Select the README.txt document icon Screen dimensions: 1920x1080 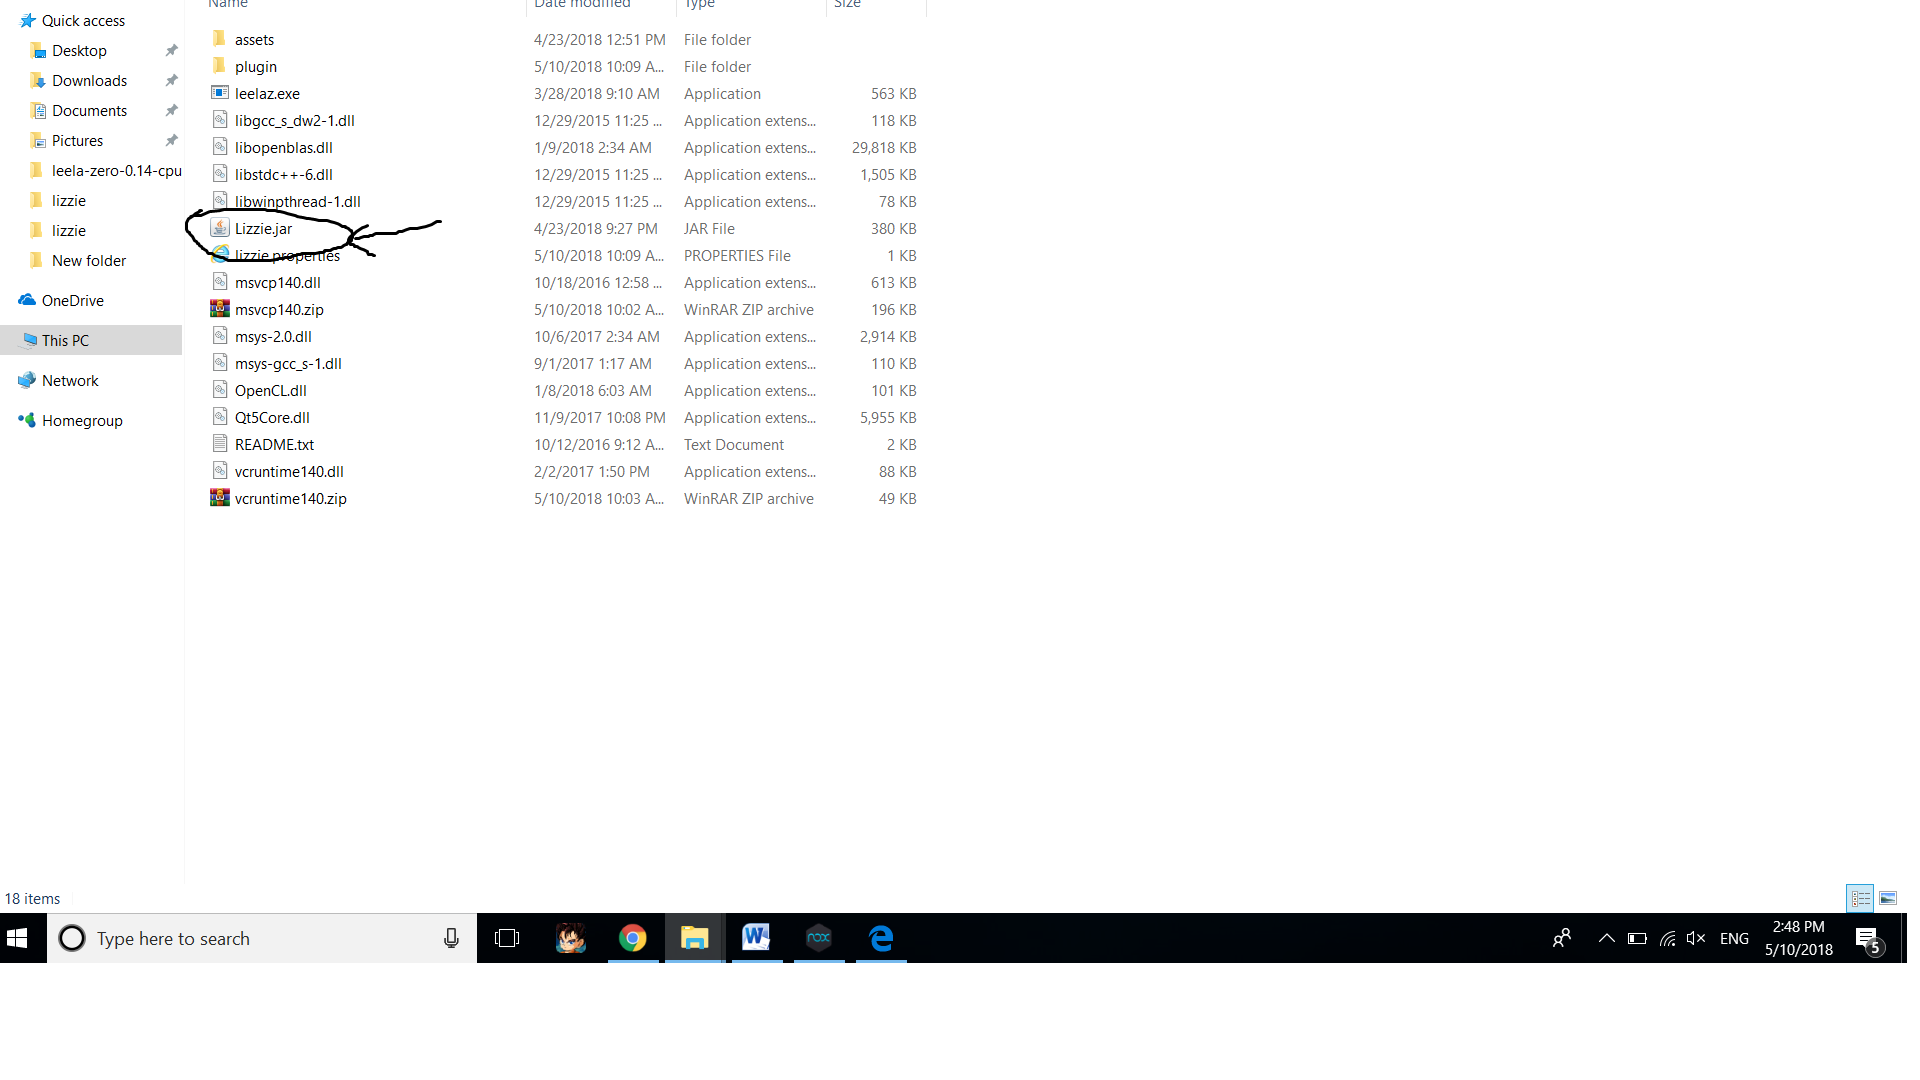pyautogui.click(x=220, y=444)
